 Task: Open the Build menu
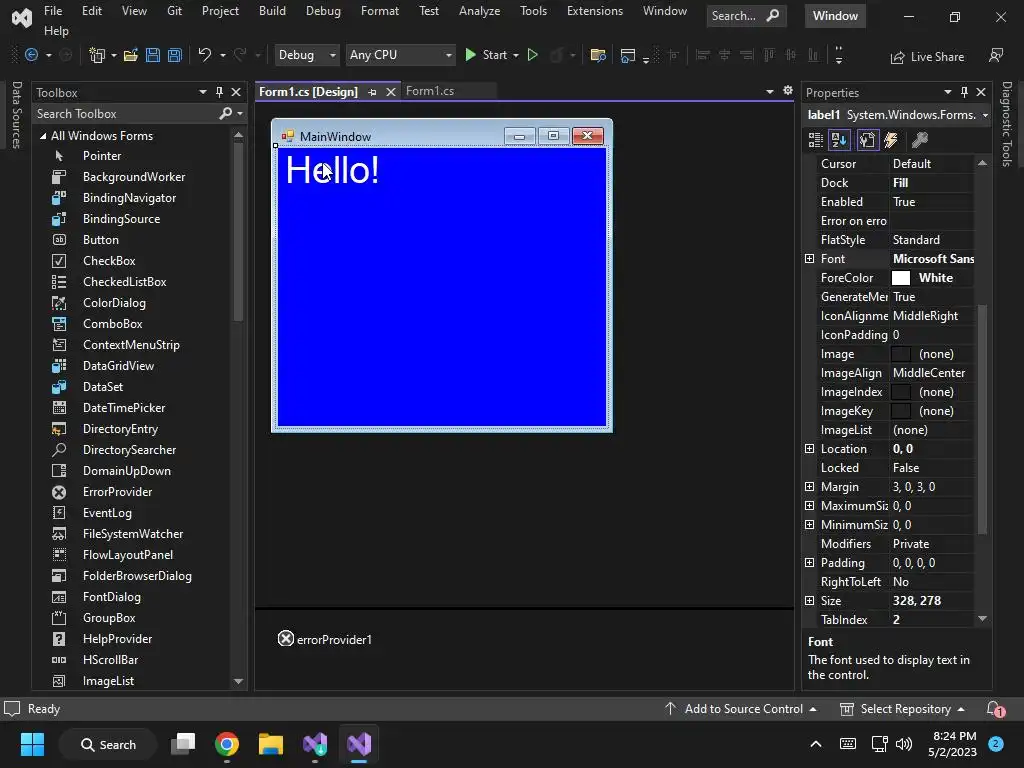click(x=272, y=11)
